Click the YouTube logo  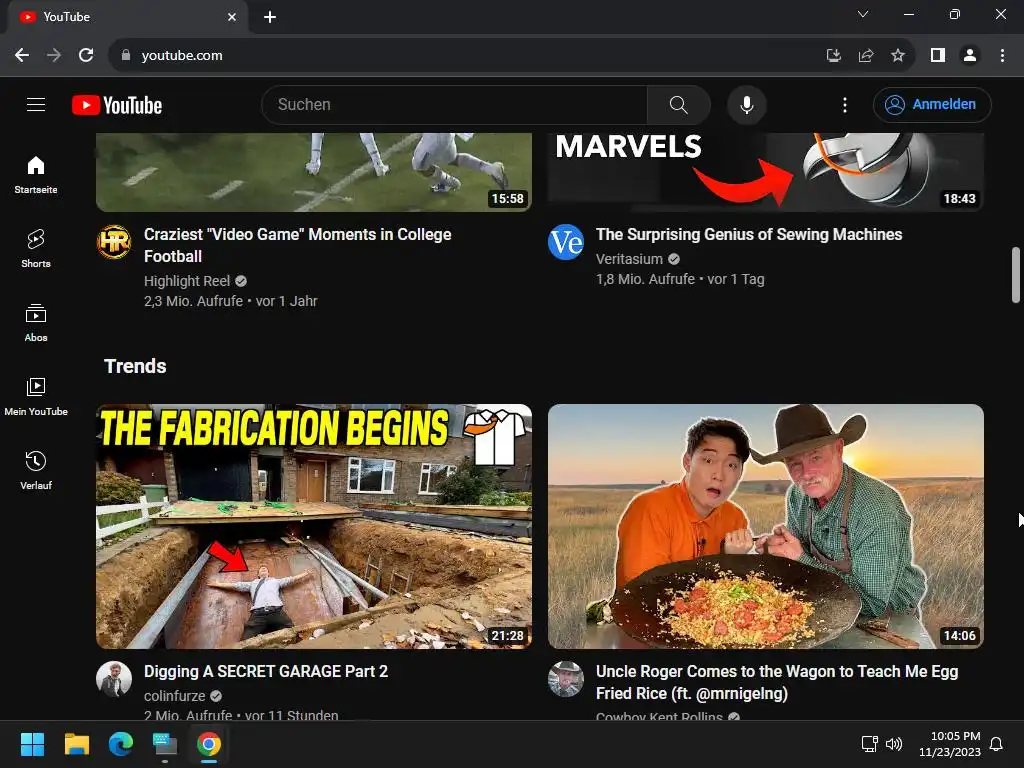[x=117, y=105]
